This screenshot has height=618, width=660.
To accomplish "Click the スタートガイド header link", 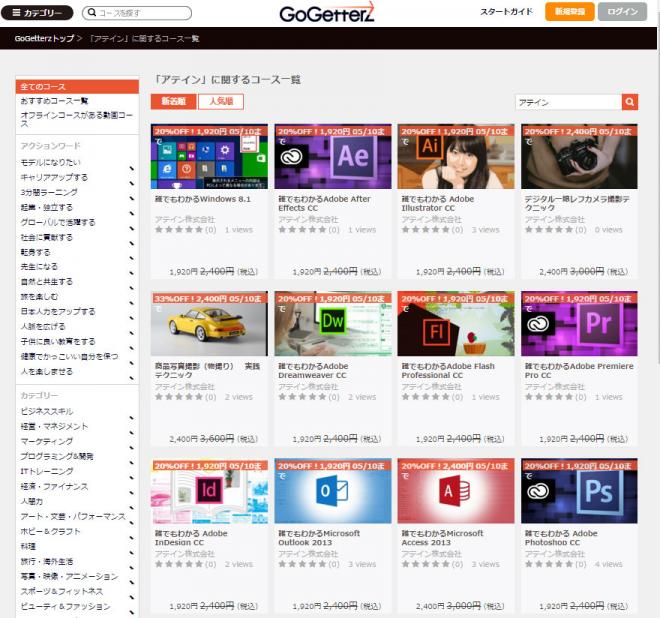I will (506, 12).
